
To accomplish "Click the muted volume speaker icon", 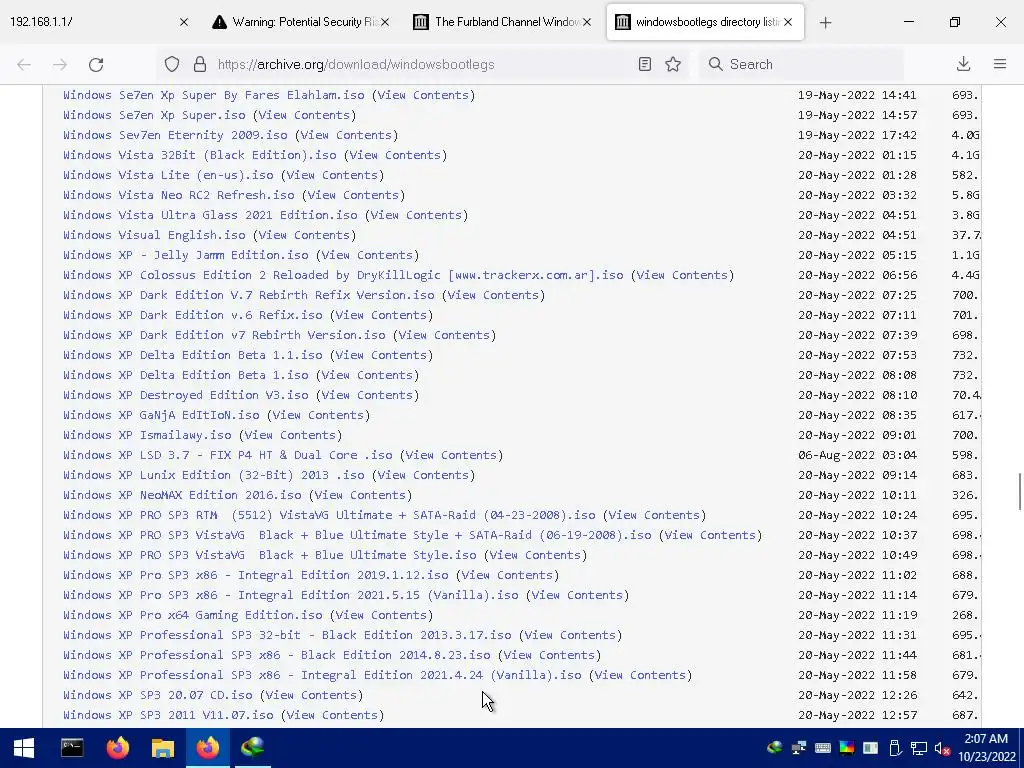I will (x=942, y=748).
